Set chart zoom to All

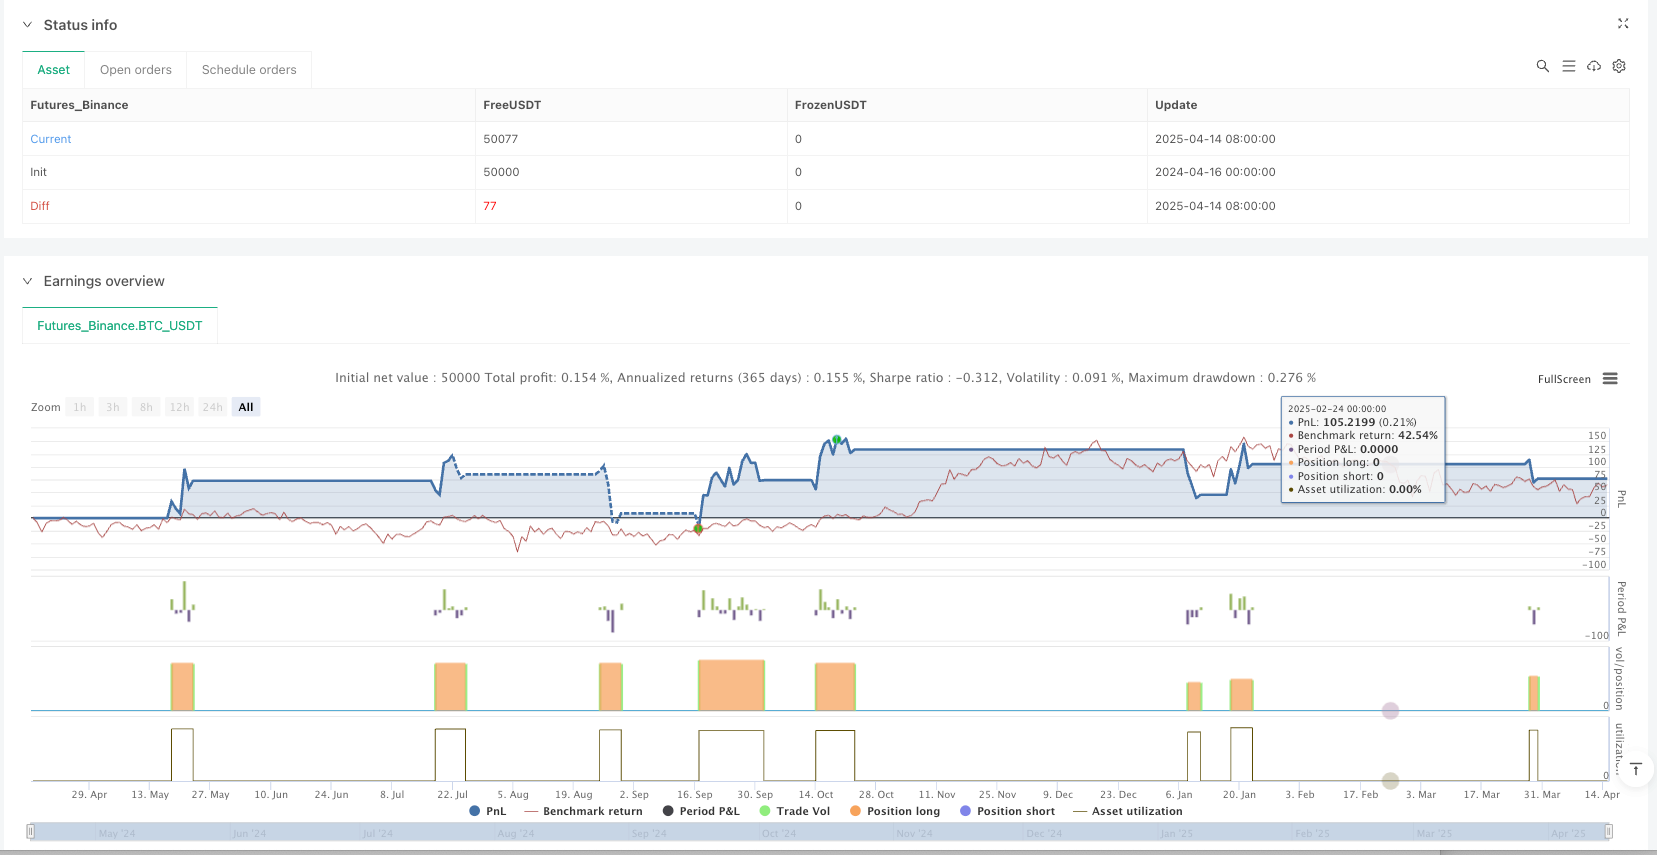pyautogui.click(x=246, y=407)
